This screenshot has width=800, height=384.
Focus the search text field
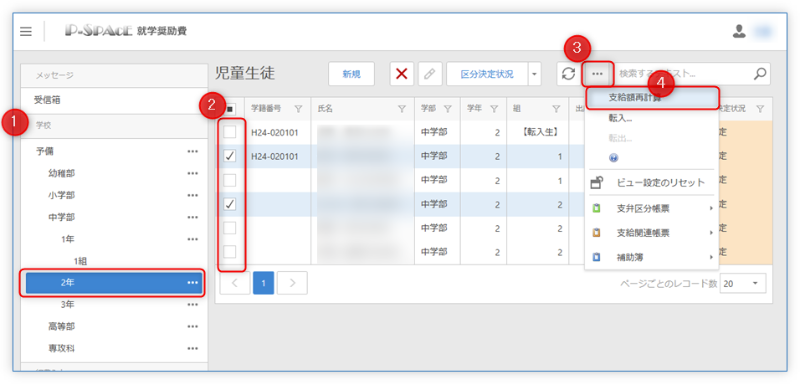684,74
